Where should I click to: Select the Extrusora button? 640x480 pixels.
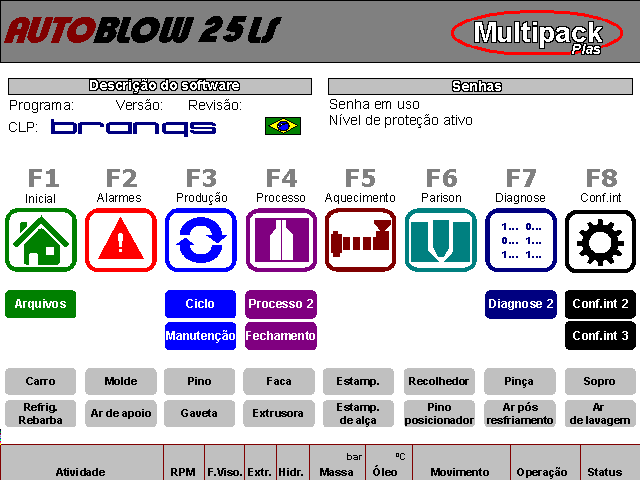(x=279, y=413)
